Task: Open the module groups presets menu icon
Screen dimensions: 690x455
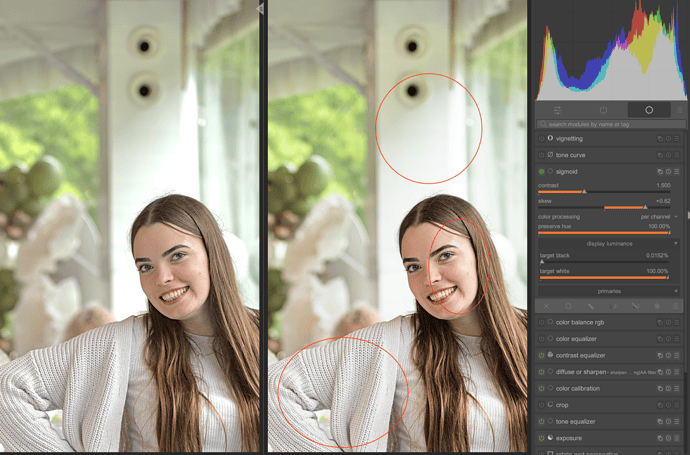Action: point(678,109)
